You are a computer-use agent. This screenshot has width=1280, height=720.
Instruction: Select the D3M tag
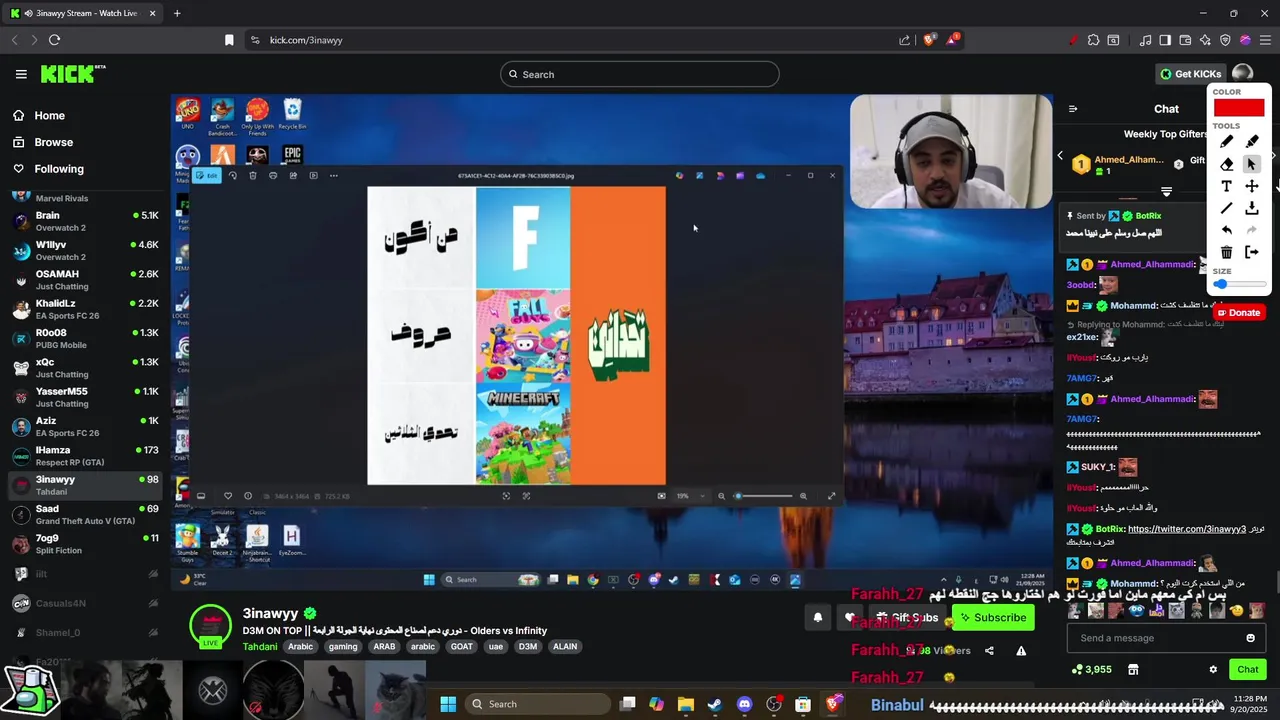[528, 647]
